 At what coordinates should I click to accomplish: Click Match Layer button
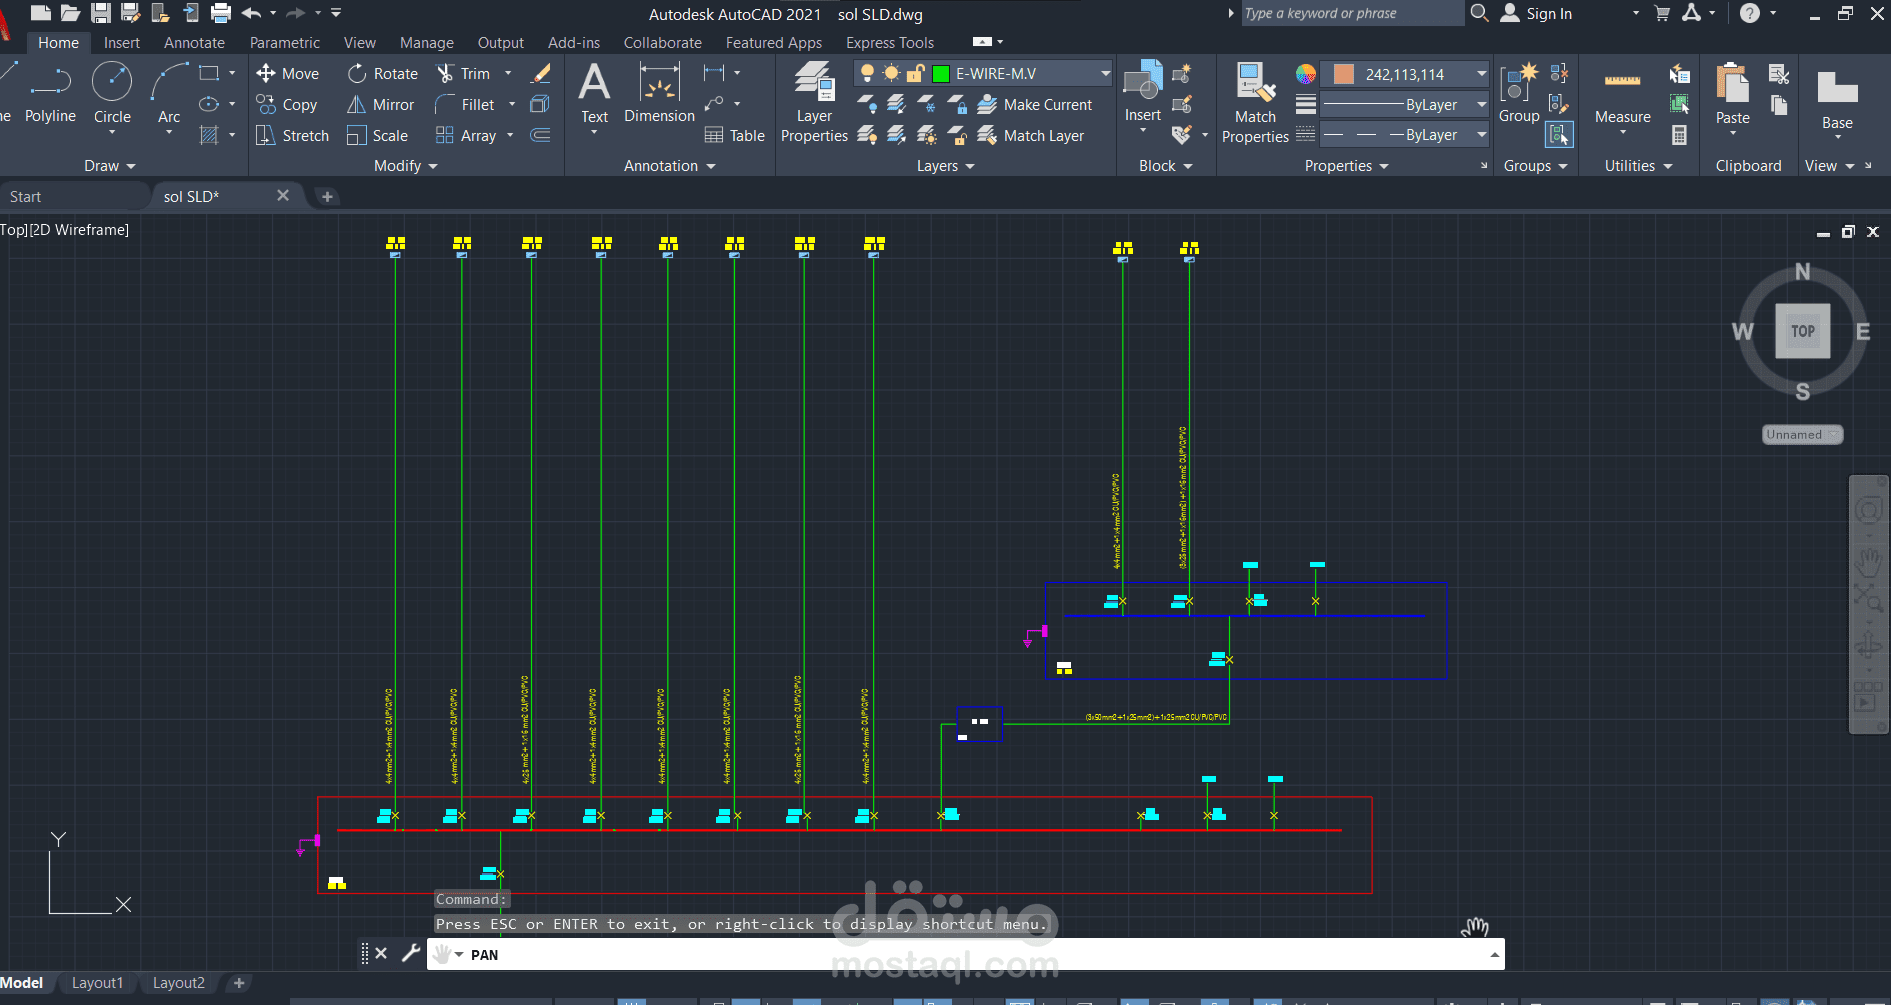click(1031, 135)
